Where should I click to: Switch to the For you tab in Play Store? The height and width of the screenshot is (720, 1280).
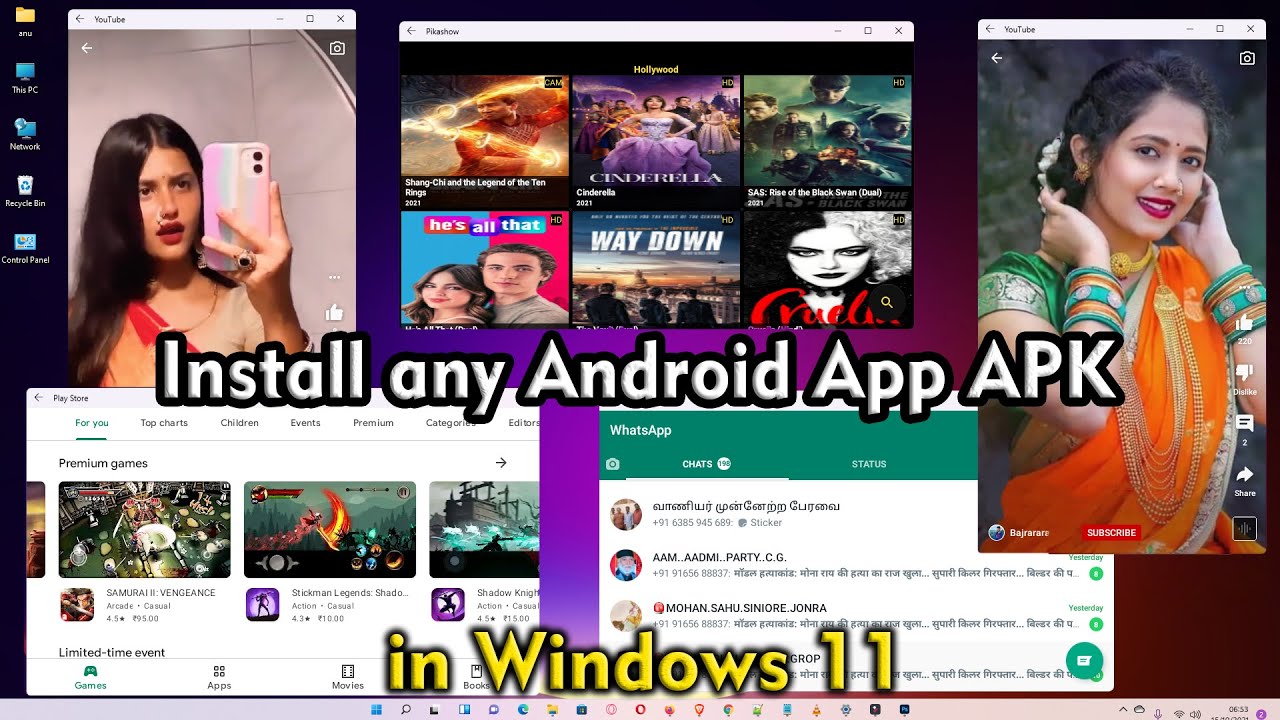point(92,423)
